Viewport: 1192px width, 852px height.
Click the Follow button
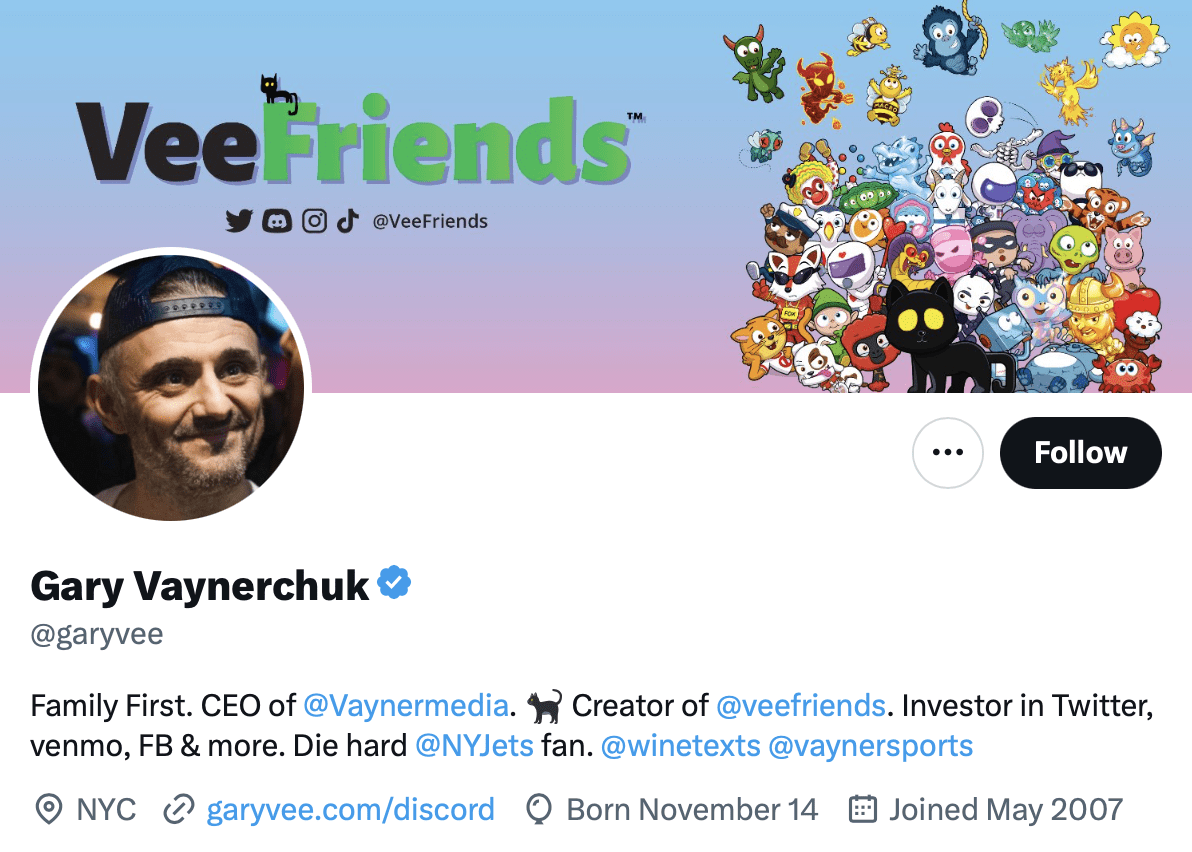pyautogui.click(x=1080, y=453)
